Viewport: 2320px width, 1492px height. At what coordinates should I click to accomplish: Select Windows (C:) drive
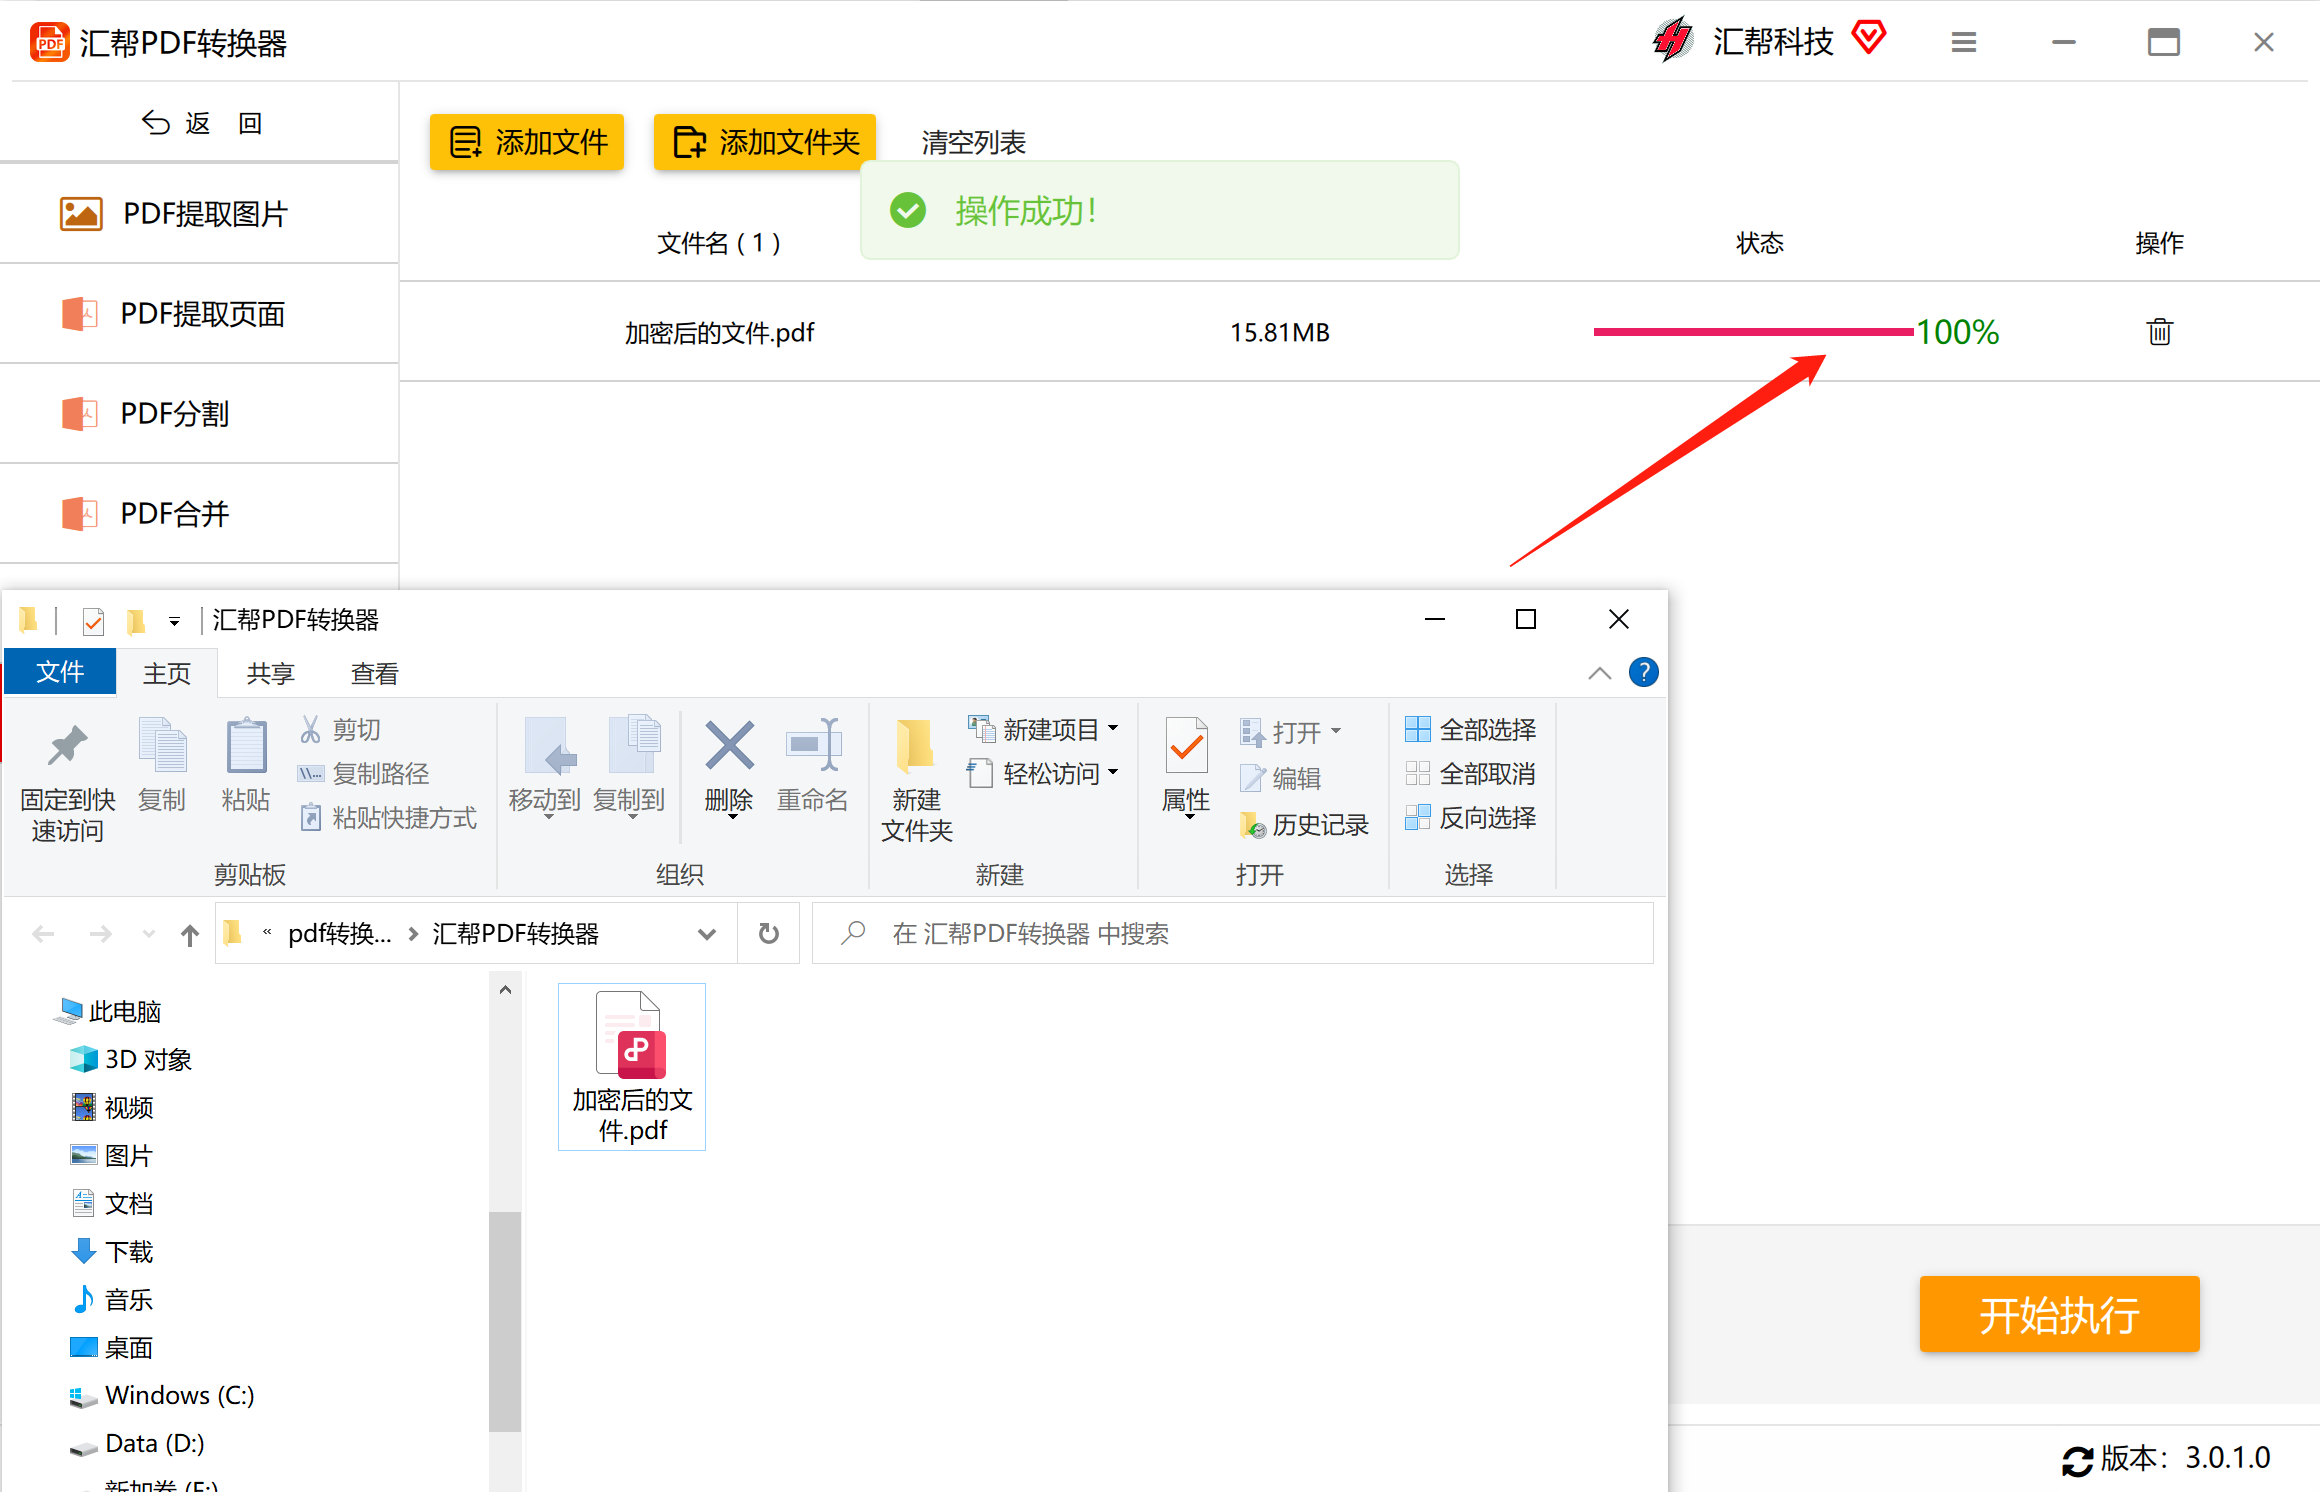(163, 1396)
